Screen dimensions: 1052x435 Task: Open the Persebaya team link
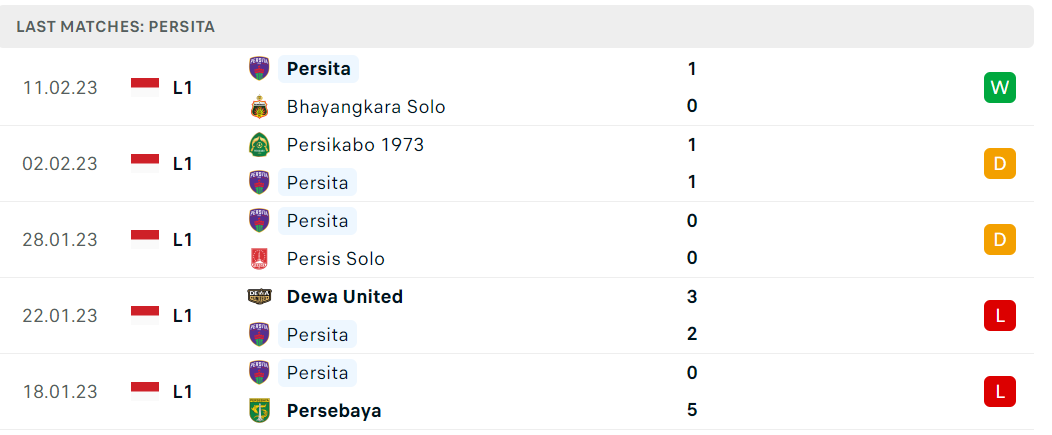[334, 411]
